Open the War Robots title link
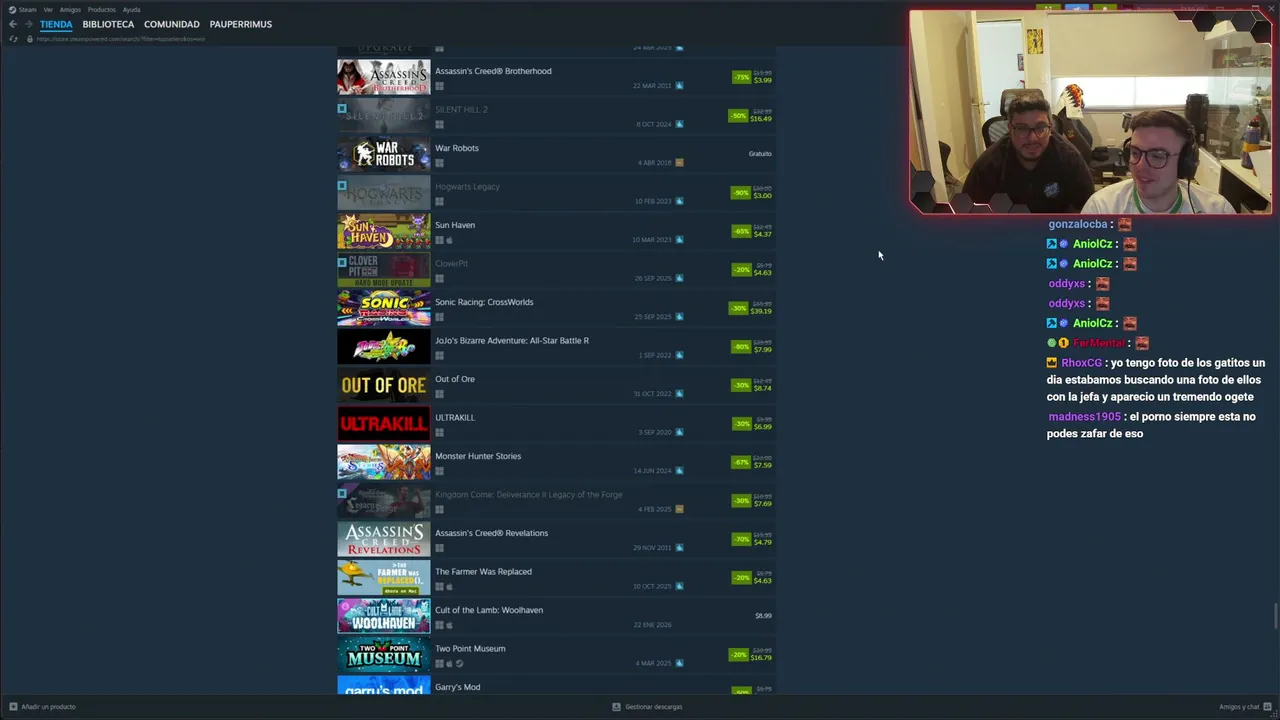Viewport: 1280px width, 720px height. (x=457, y=148)
